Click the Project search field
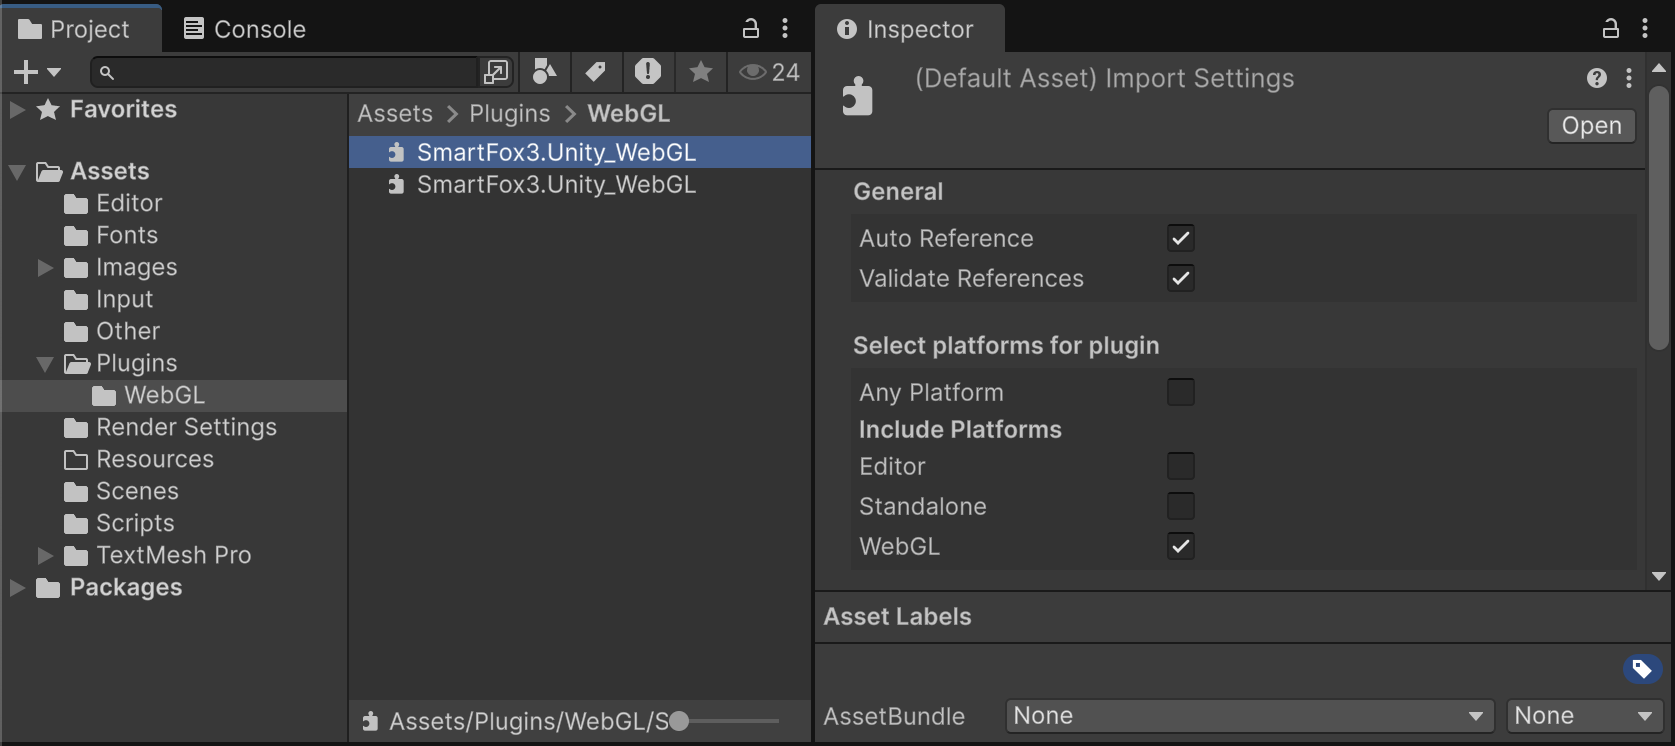1675x746 pixels. (x=285, y=72)
